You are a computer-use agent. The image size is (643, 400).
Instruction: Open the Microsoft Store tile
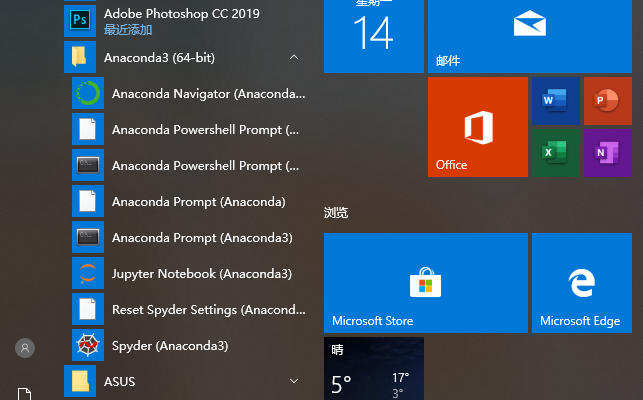(x=425, y=283)
